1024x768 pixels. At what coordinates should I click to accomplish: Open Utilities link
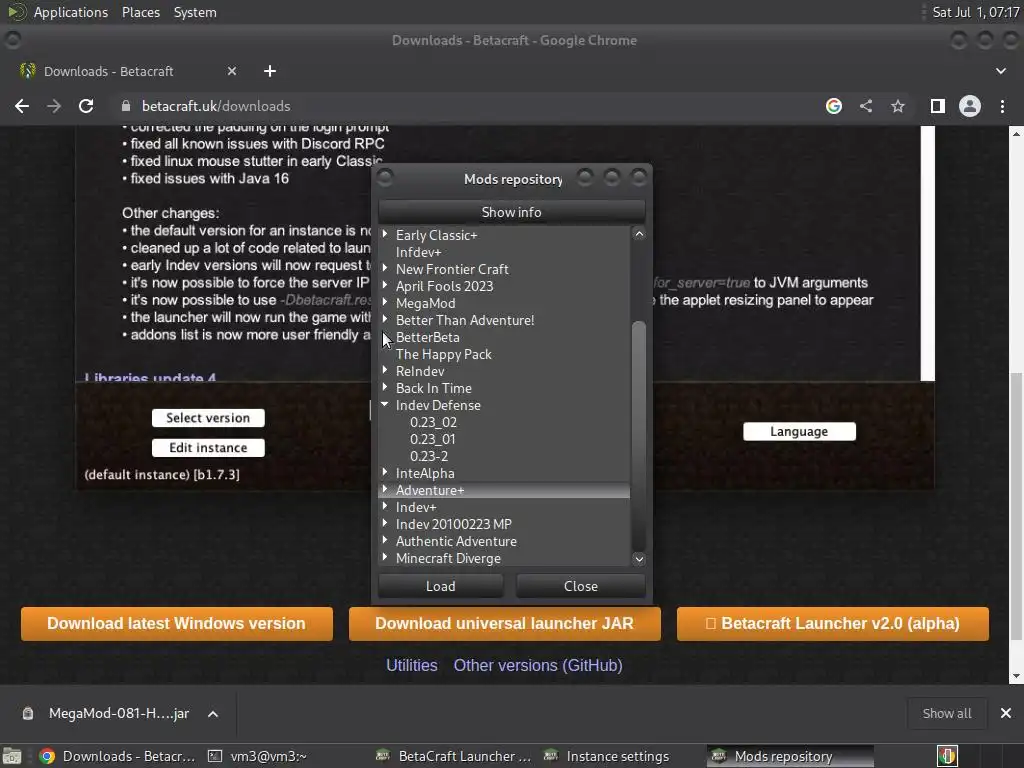(411, 665)
